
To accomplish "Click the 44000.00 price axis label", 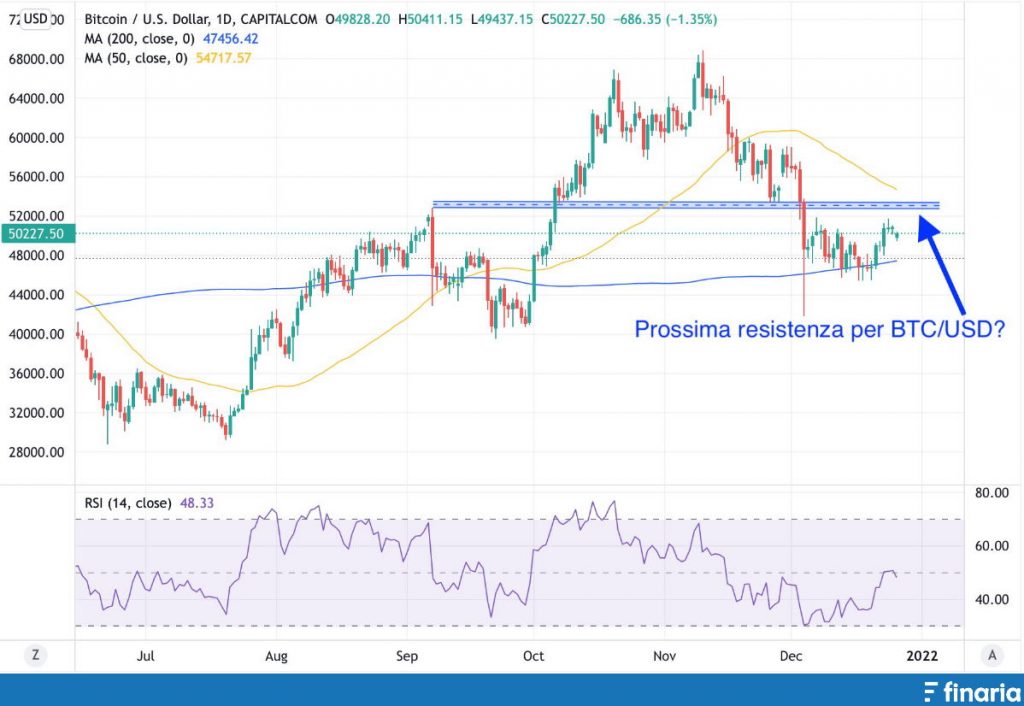I will [x=37, y=295].
